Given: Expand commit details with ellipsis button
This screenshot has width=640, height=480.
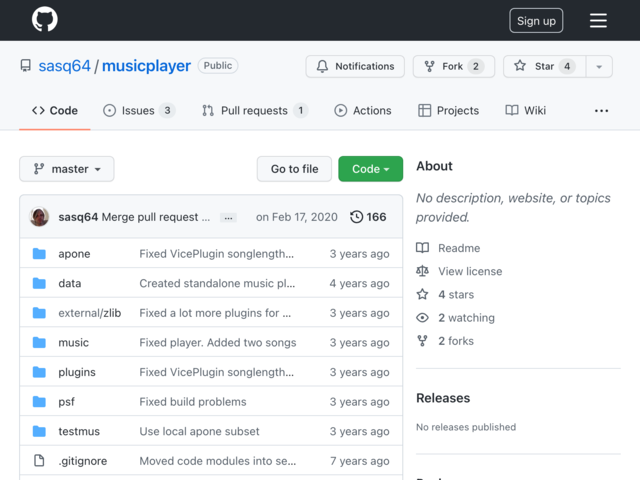Looking at the screenshot, I should coord(228,218).
